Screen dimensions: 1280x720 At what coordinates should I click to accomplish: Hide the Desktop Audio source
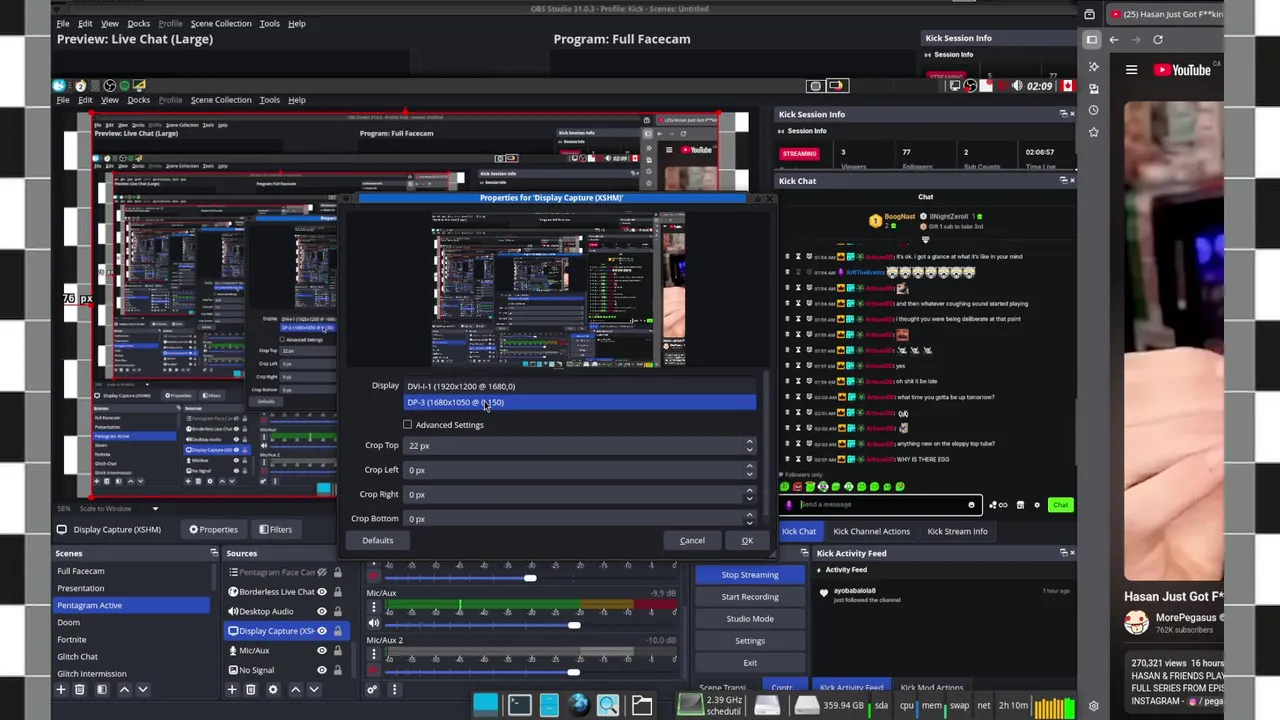322,611
